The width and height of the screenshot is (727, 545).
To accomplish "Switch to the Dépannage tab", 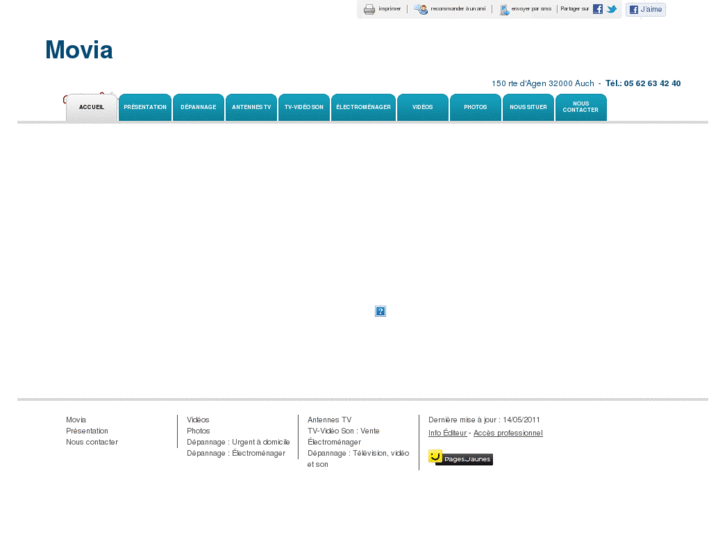I will pyautogui.click(x=198, y=108).
